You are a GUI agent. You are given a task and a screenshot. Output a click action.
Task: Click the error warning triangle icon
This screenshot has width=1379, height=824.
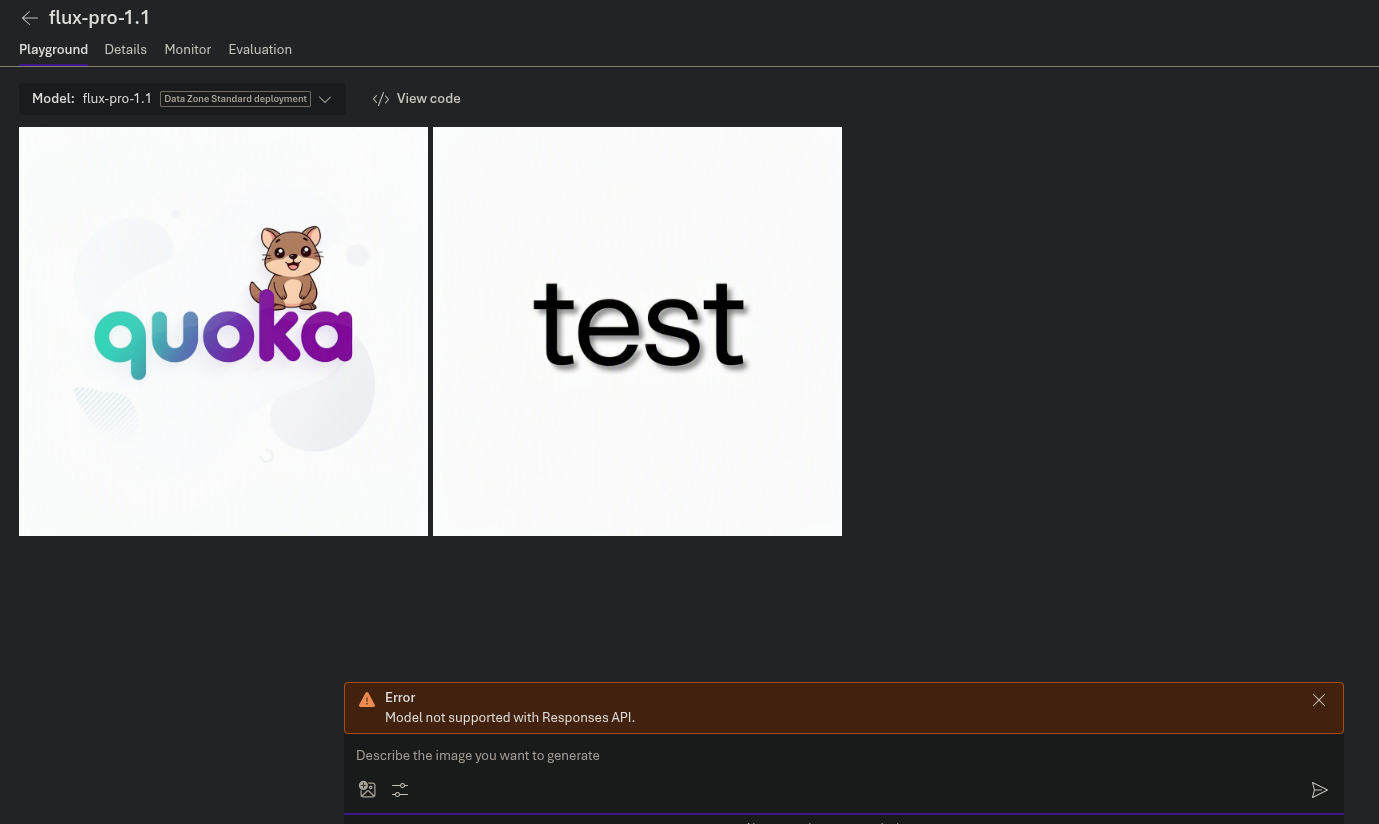tap(367, 700)
